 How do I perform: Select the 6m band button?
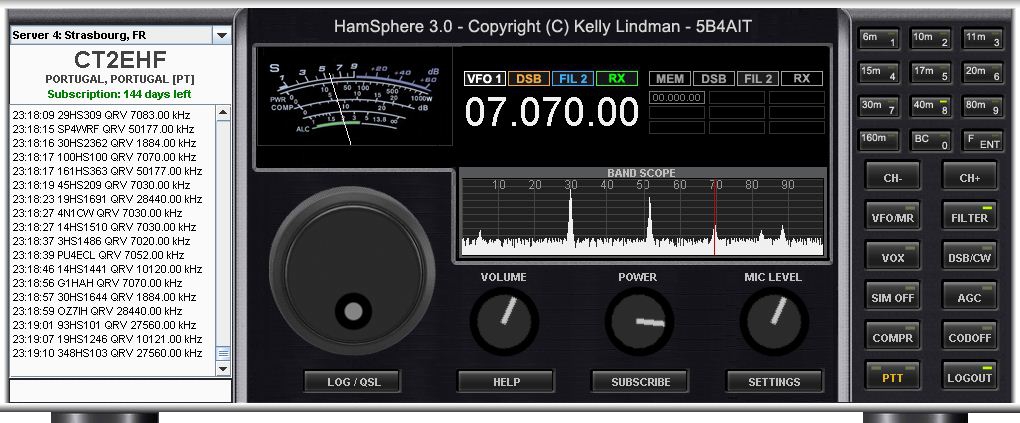click(x=878, y=39)
